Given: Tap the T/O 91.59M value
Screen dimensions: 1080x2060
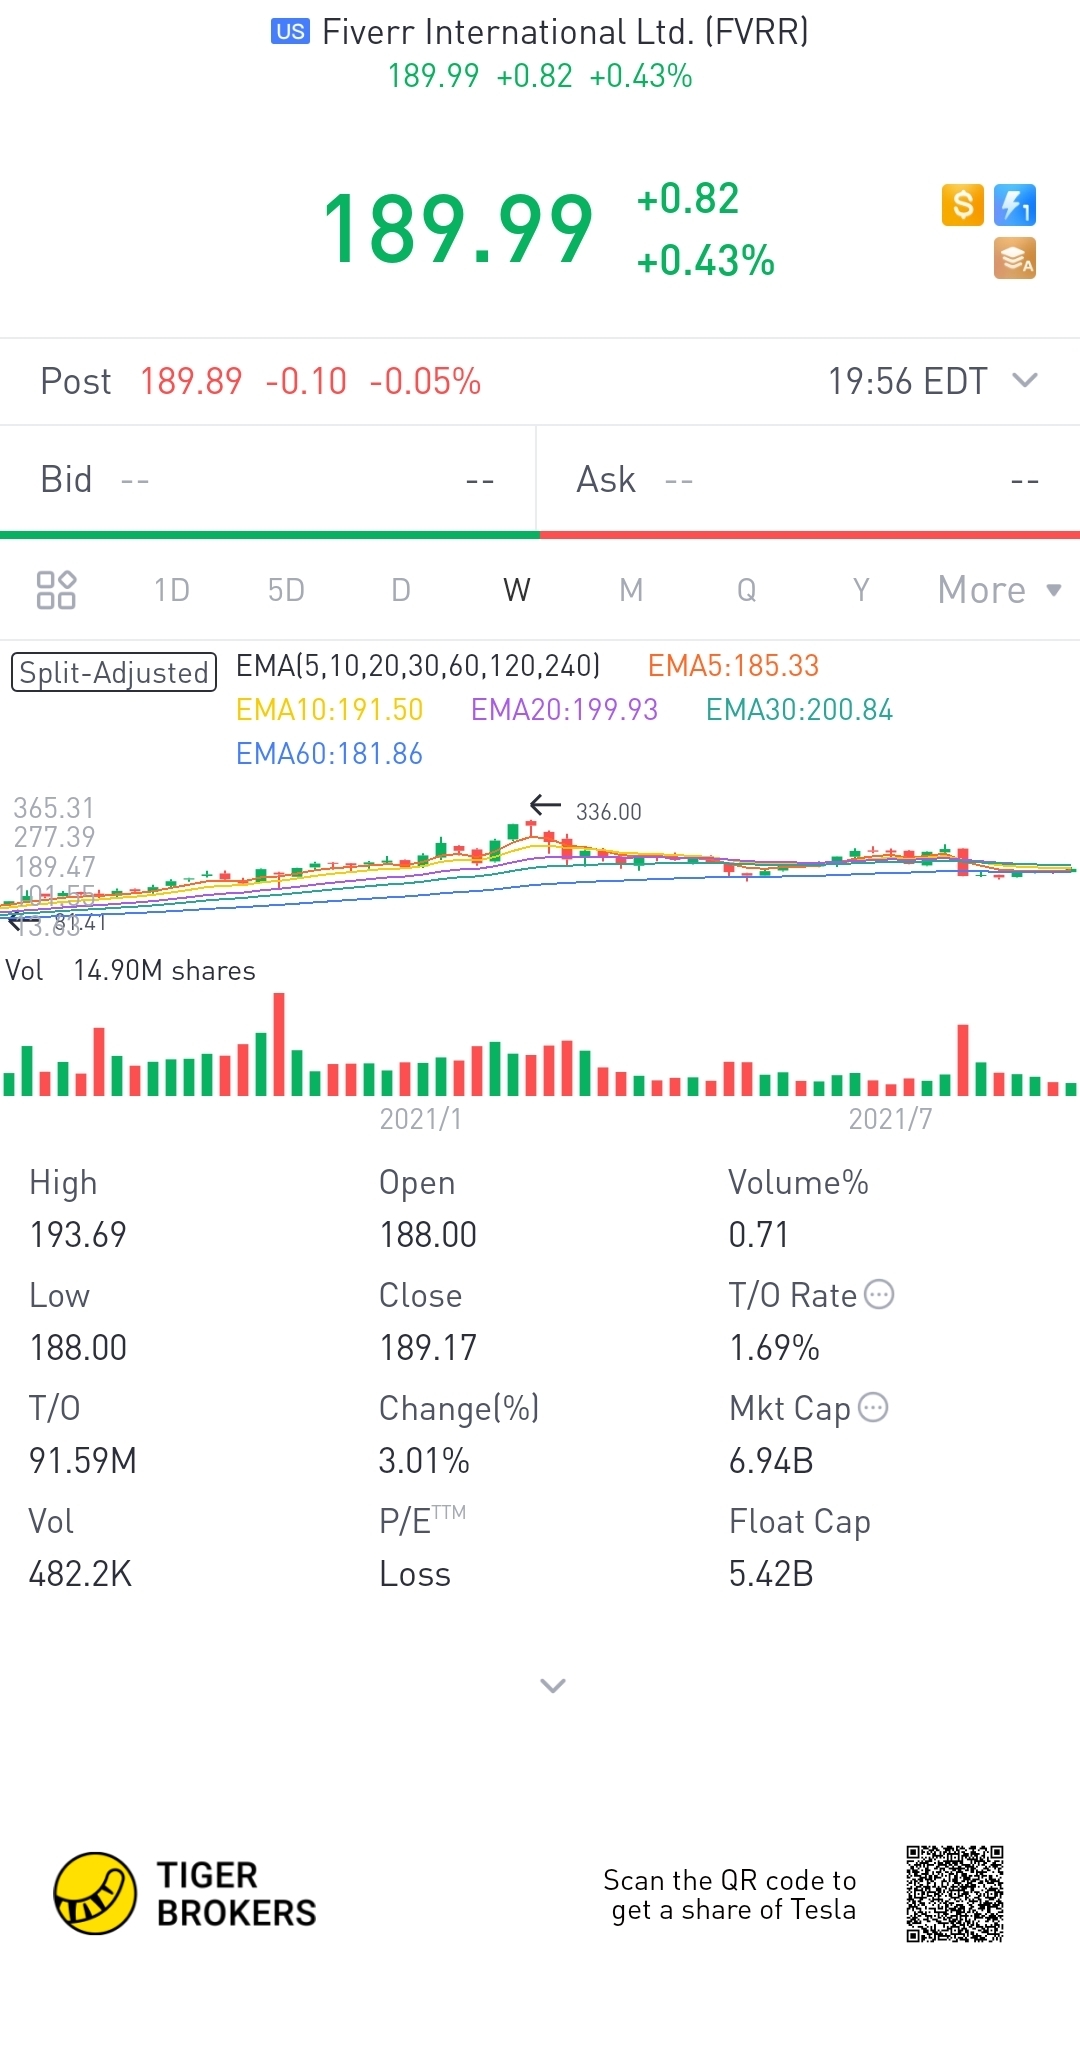Looking at the screenshot, I should point(83,1460).
